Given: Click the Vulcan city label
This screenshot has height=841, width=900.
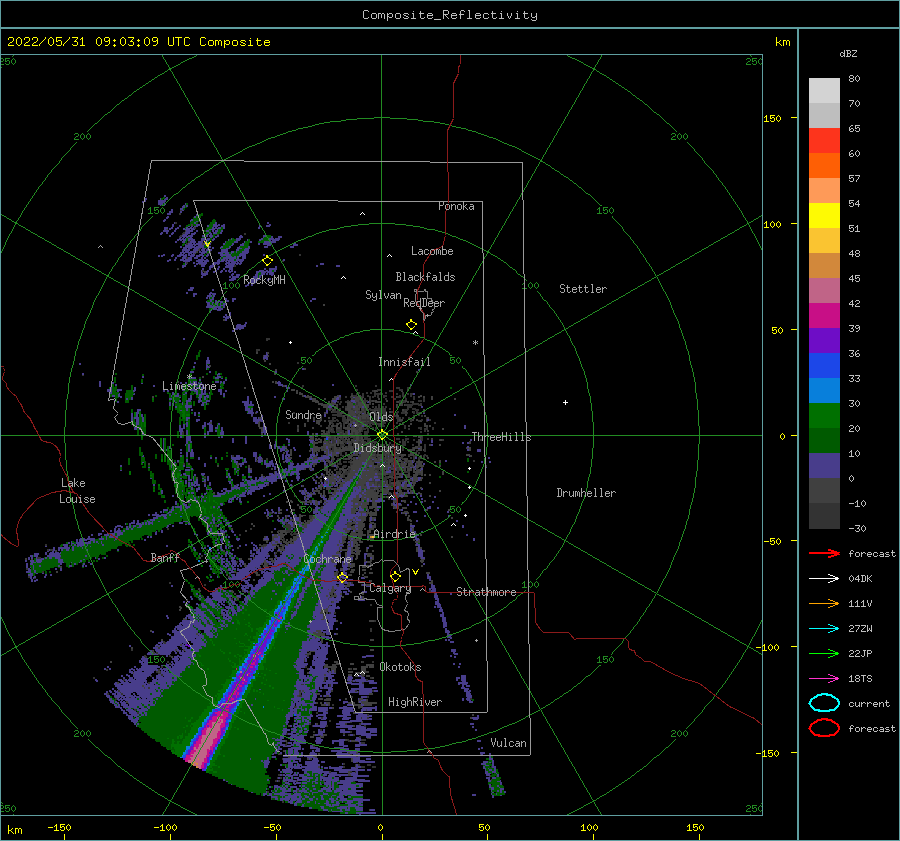Looking at the screenshot, I should point(508,743).
